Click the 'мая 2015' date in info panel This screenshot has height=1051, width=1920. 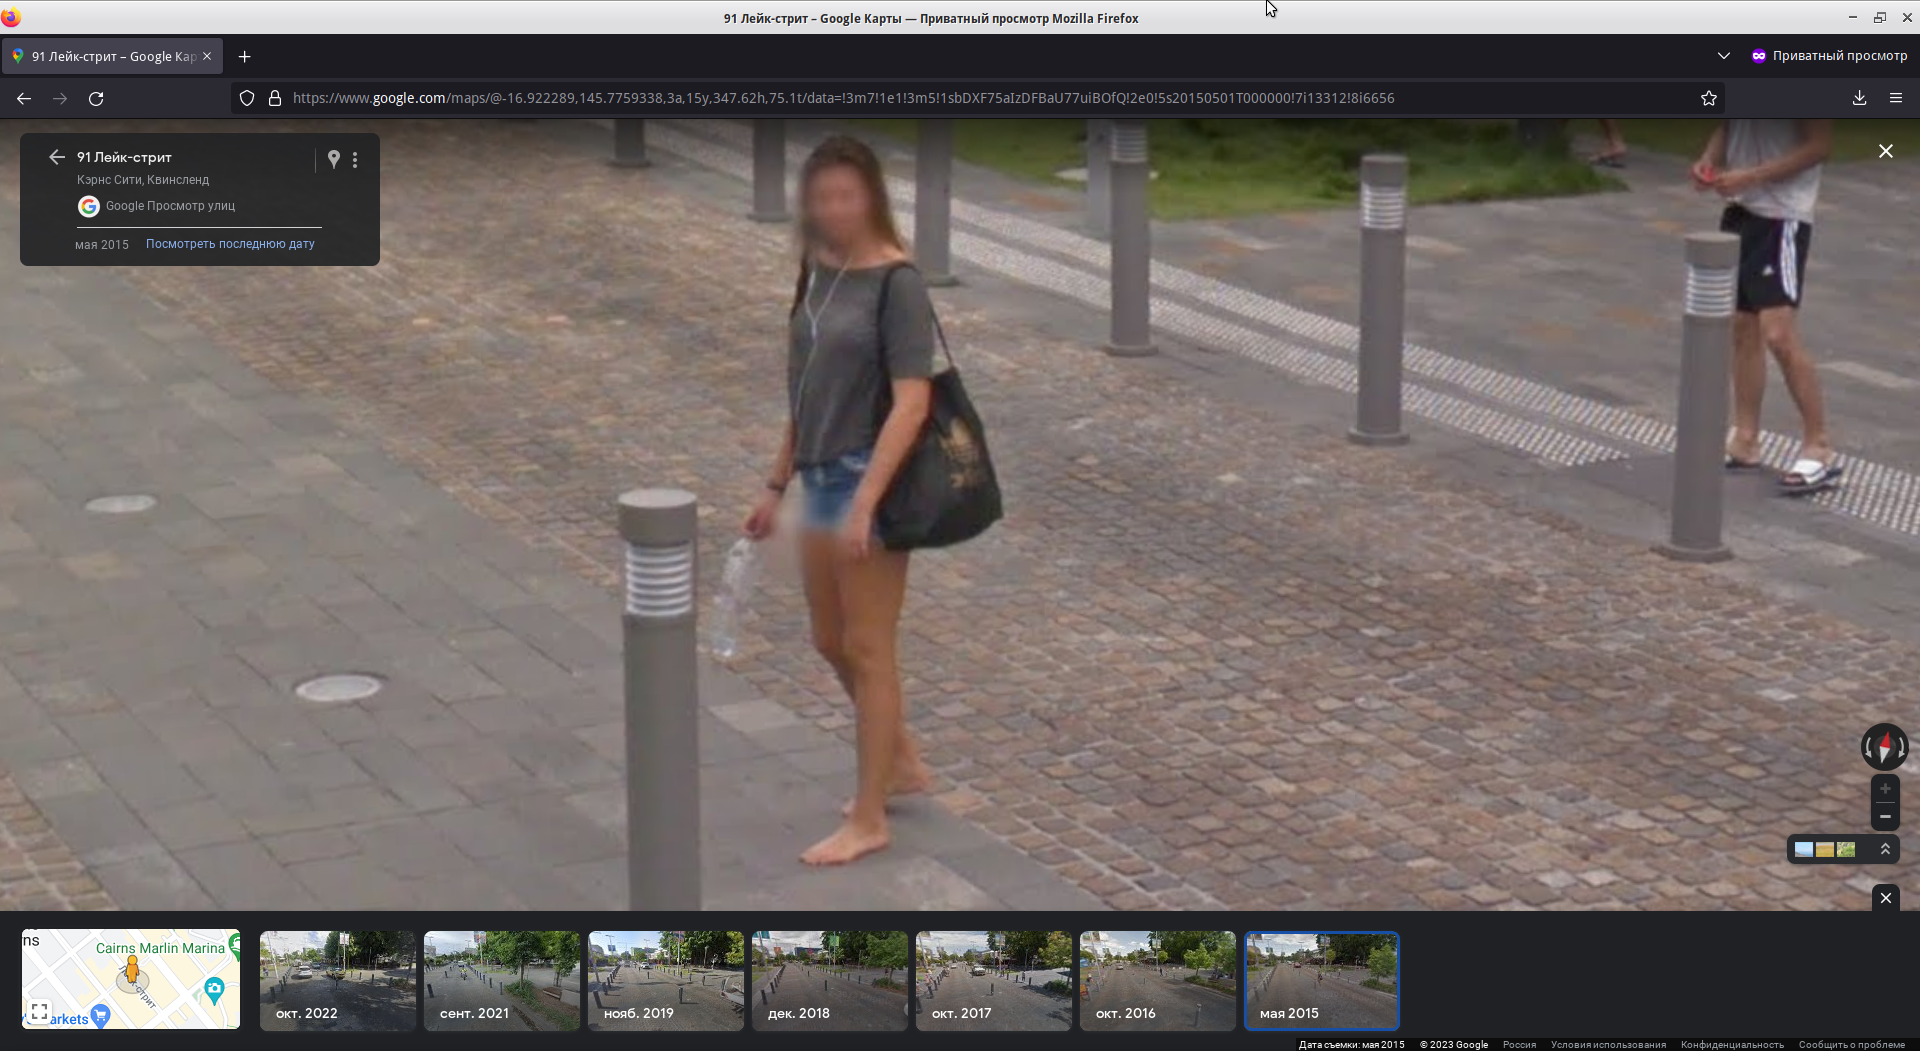pos(102,245)
